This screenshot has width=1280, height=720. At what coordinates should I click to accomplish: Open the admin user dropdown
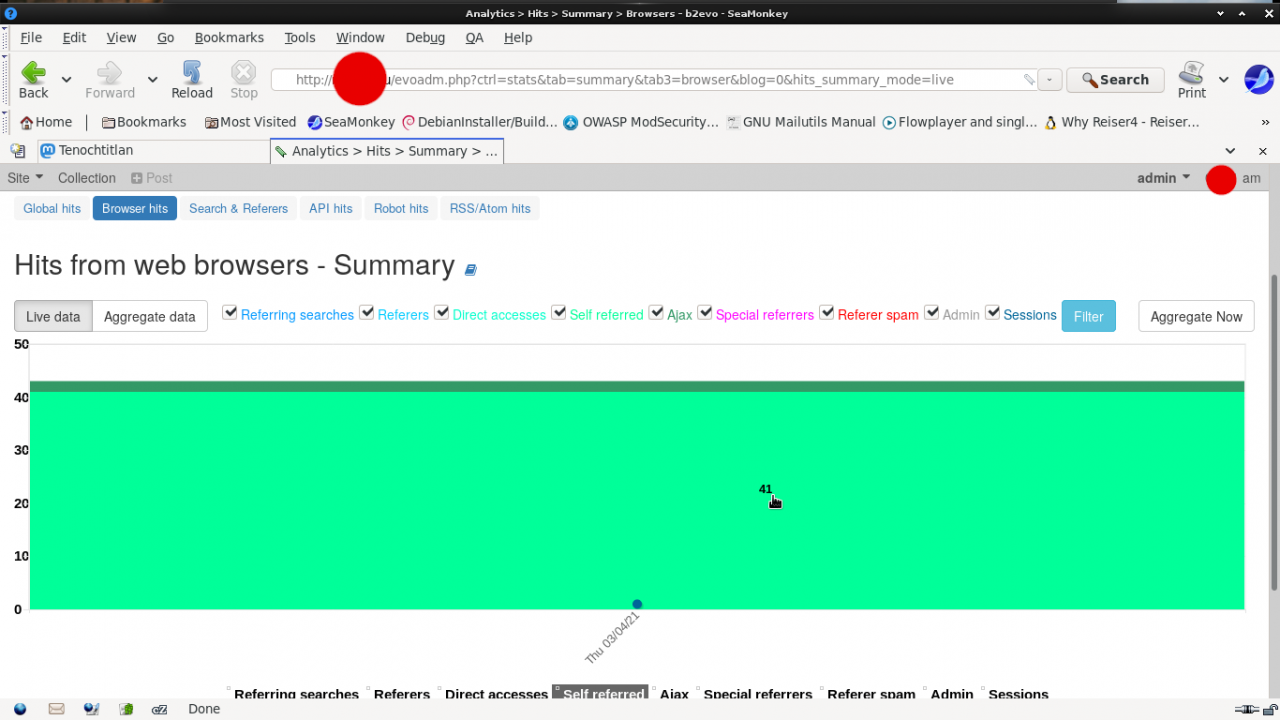[1164, 178]
